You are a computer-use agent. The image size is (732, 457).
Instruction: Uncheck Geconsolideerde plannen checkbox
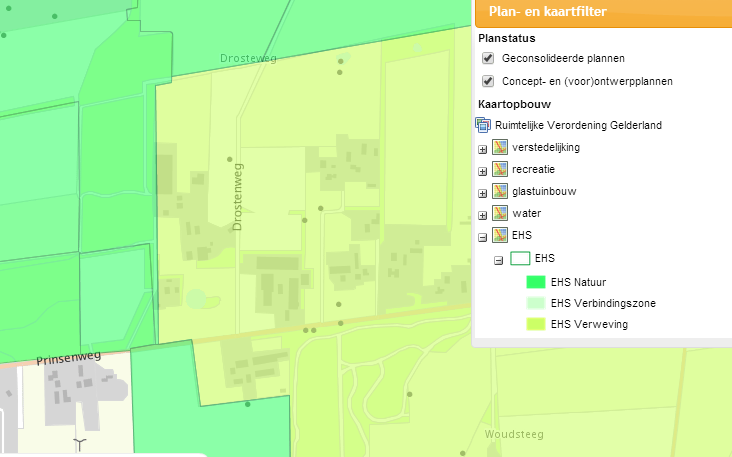[488, 59]
